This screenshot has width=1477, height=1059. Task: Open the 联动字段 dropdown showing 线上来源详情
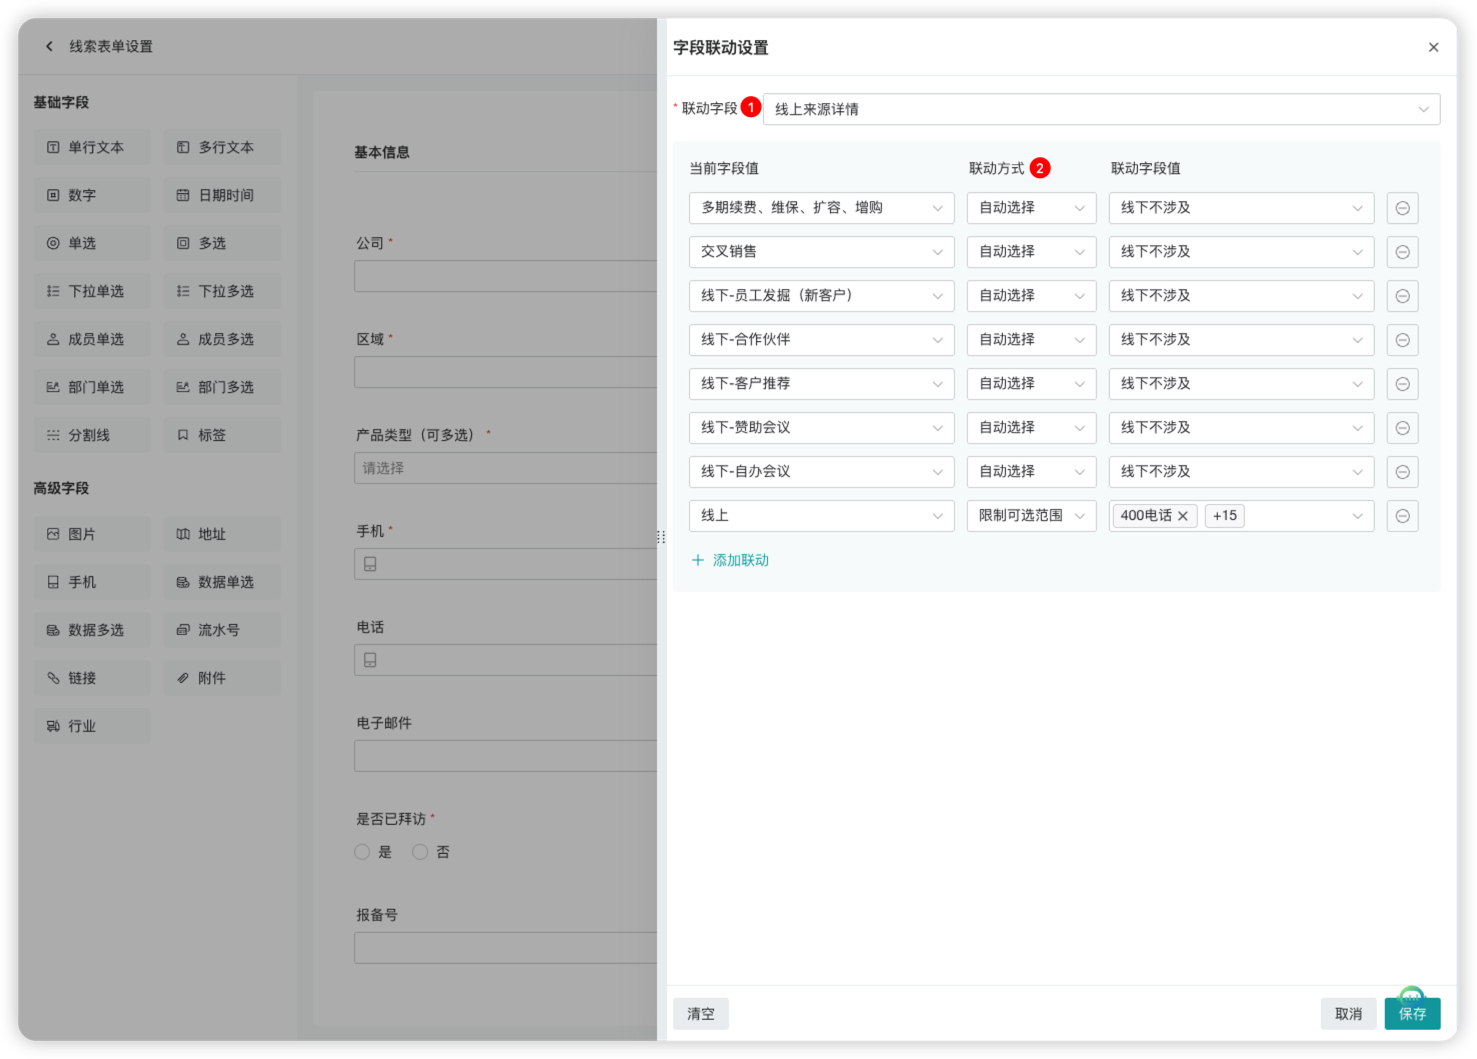click(x=1100, y=109)
